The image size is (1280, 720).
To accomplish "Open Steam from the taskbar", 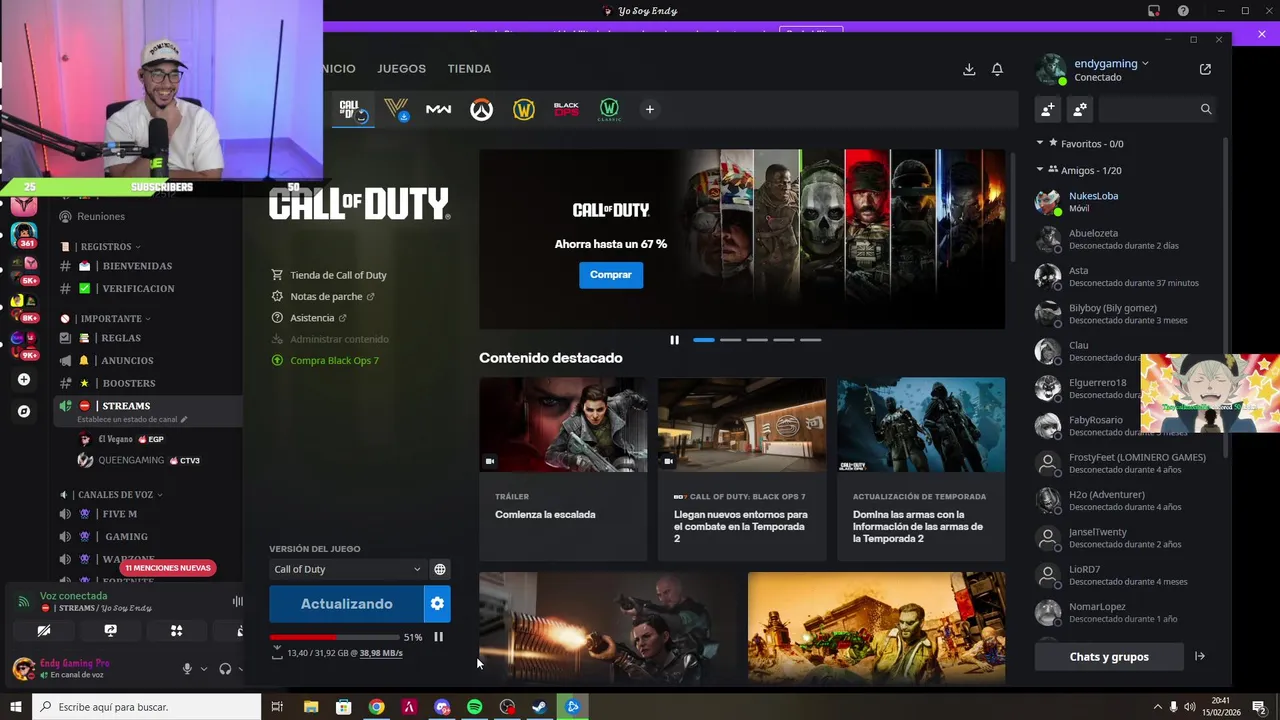I will (x=539, y=707).
